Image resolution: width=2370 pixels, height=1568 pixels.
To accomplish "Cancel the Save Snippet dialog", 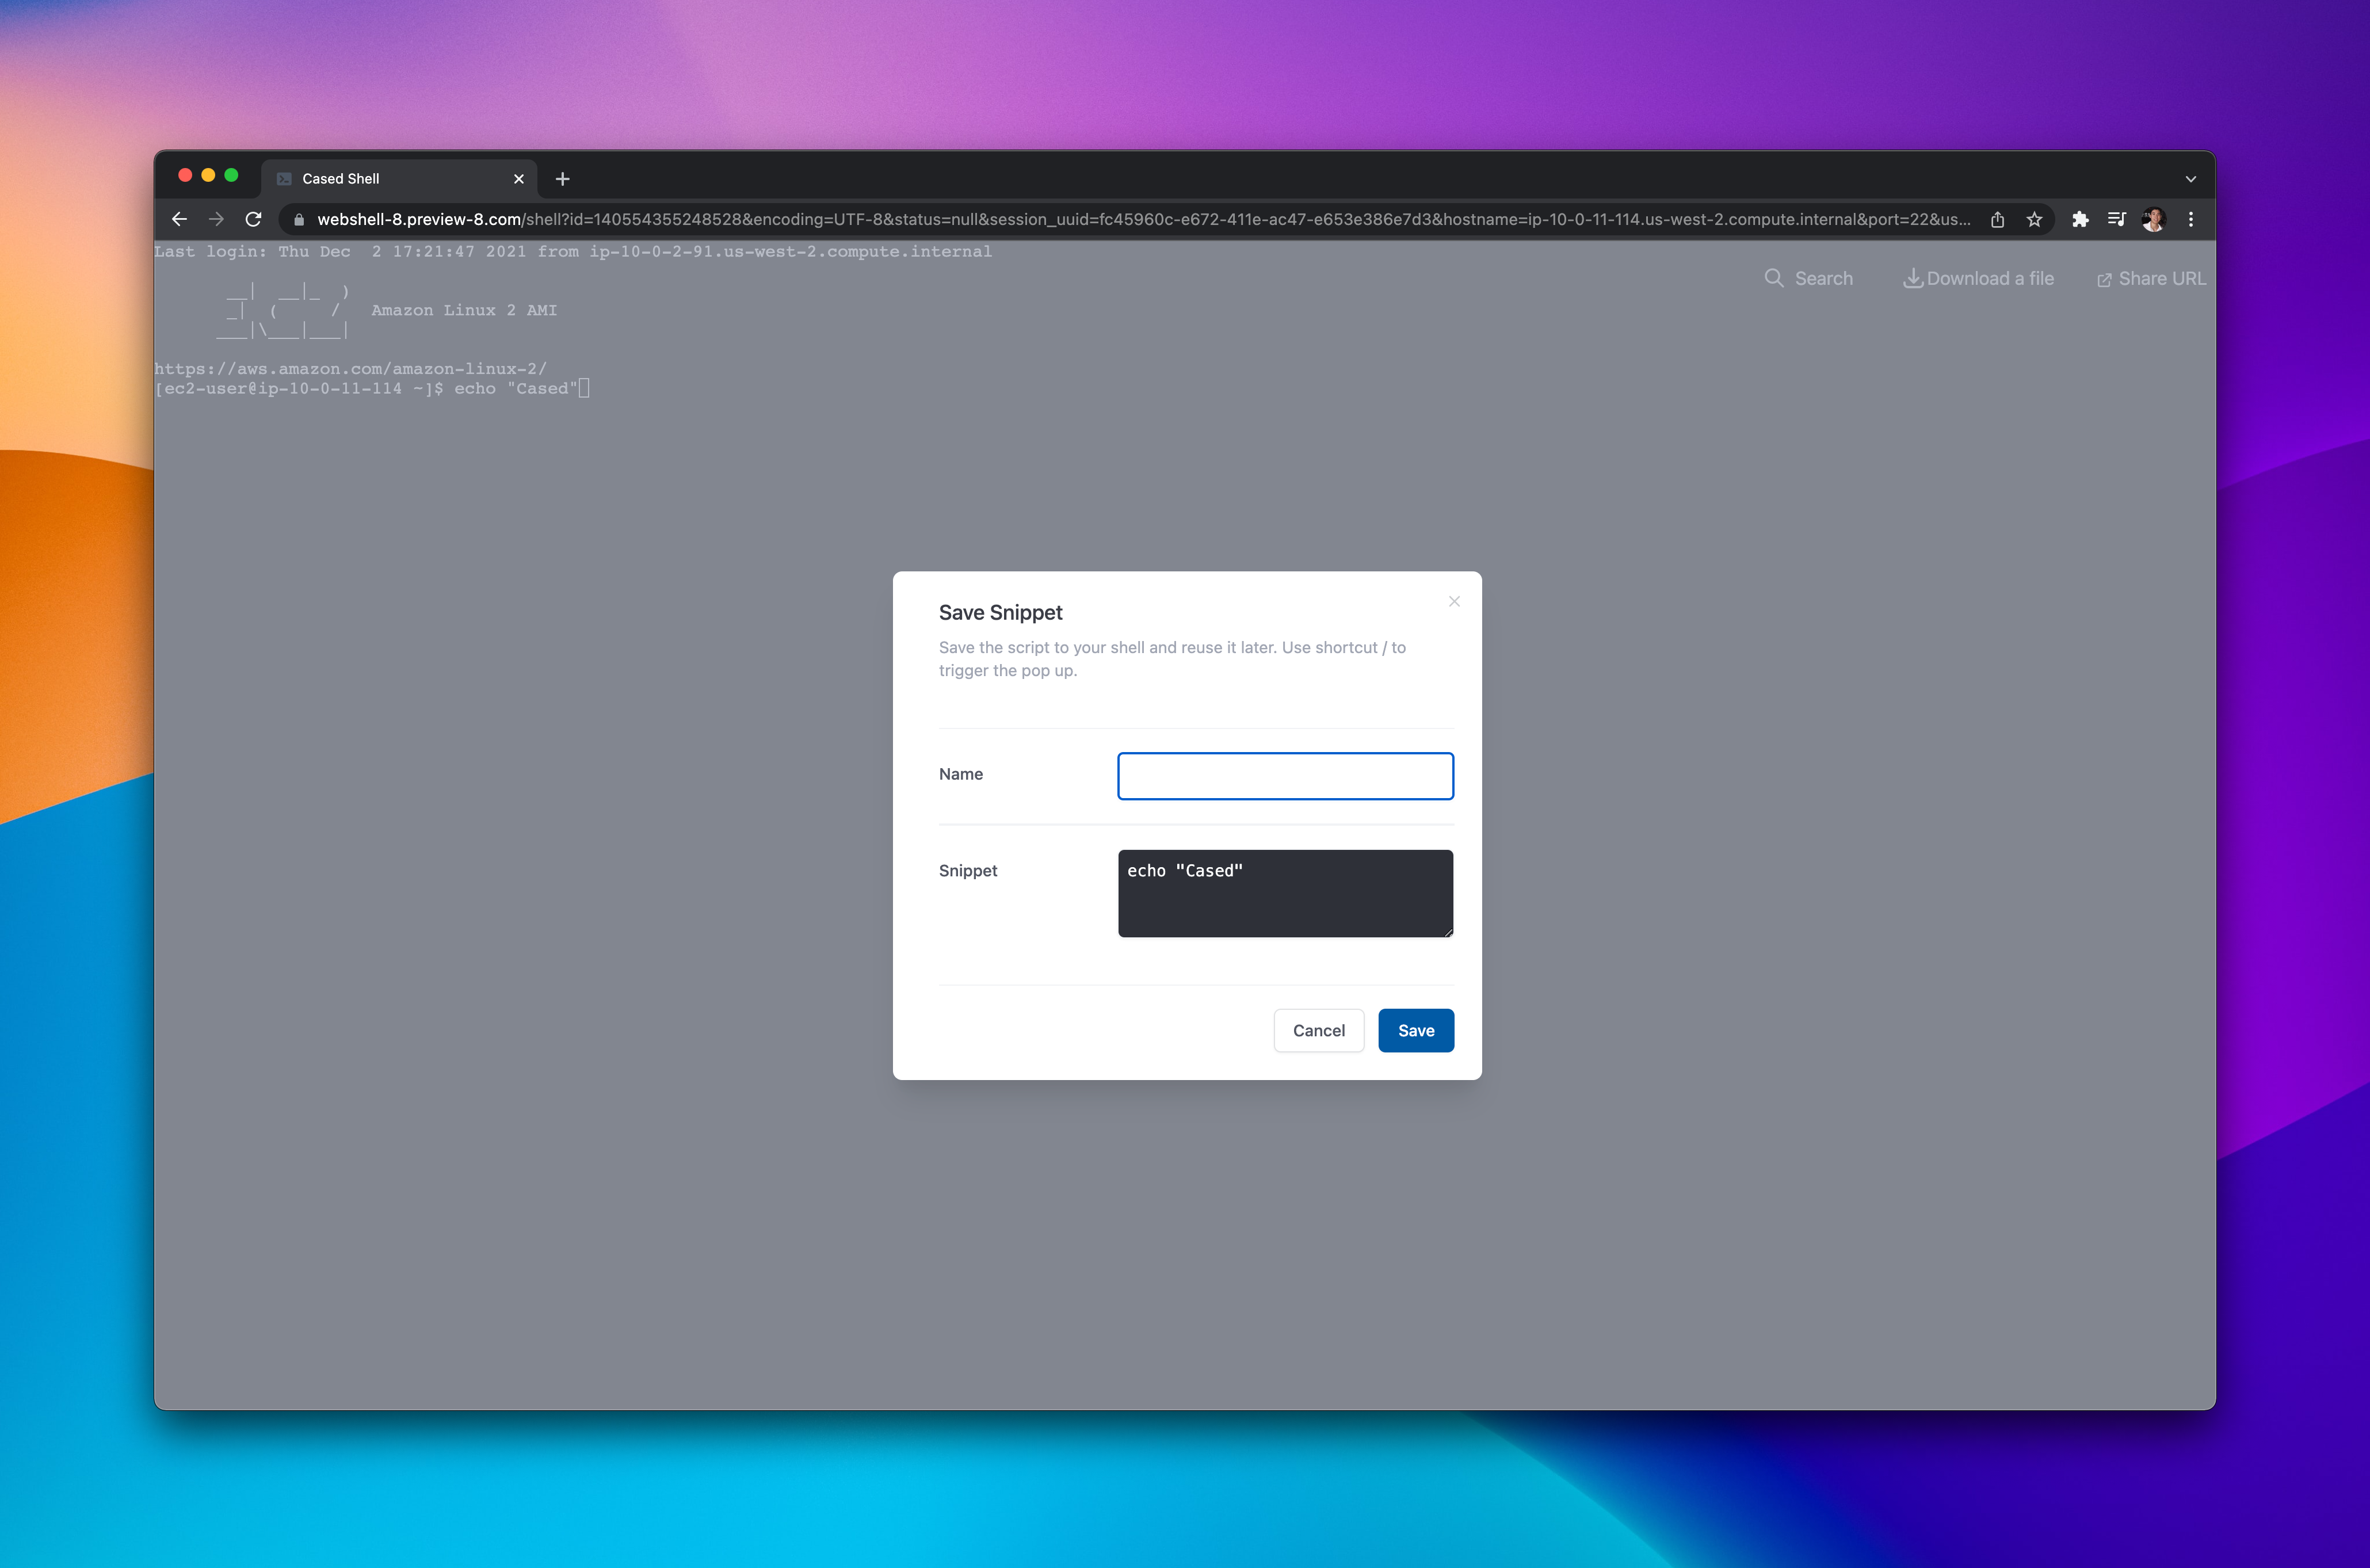I will [1318, 1030].
